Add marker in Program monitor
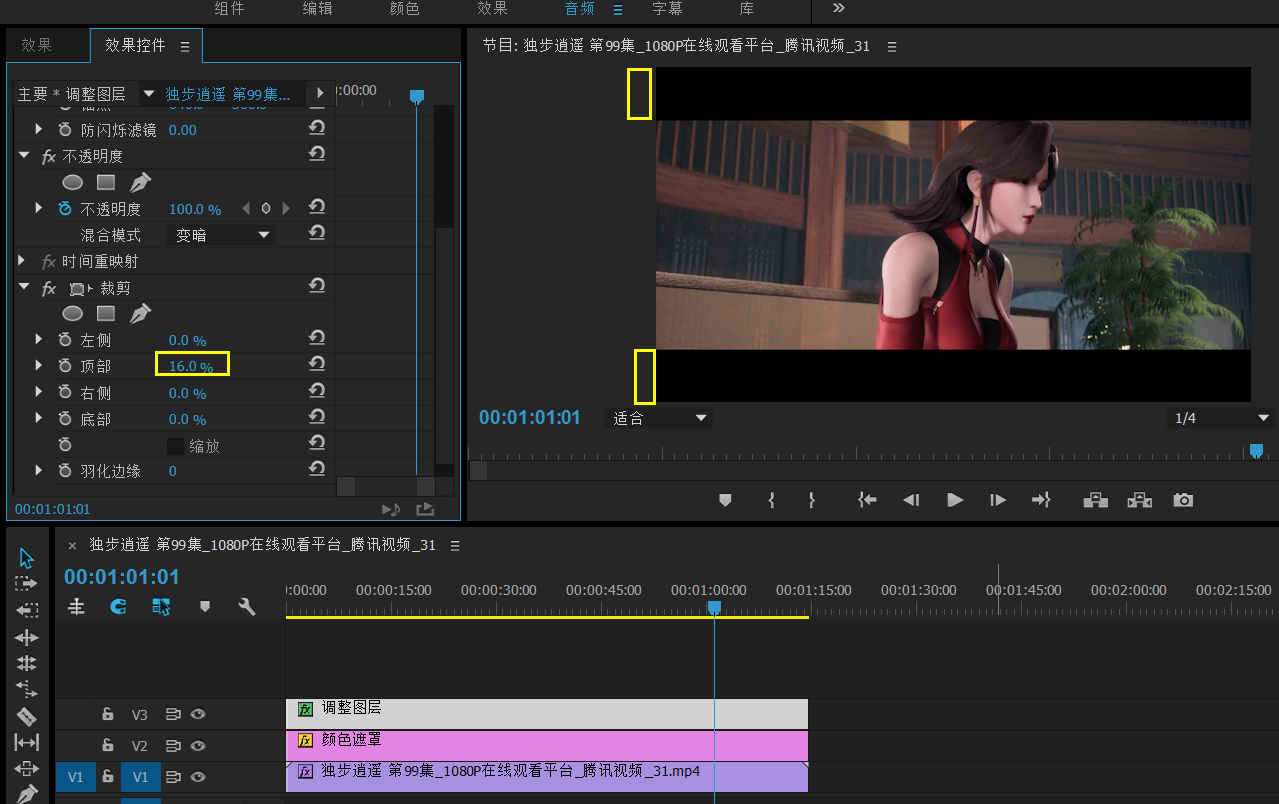The width and height of the screenshot is (1279, 804). 726,500
